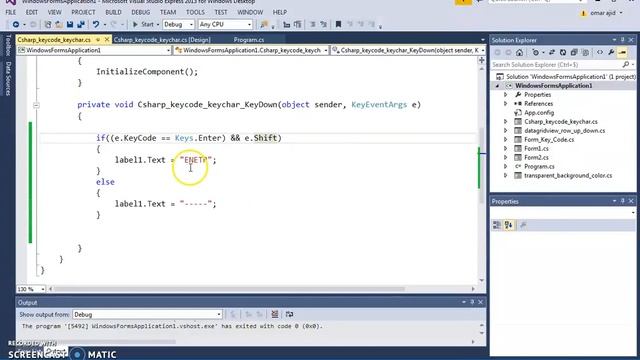640x360 pixels.
Task: Open the BUILD menu
Action: pos(113,12)
